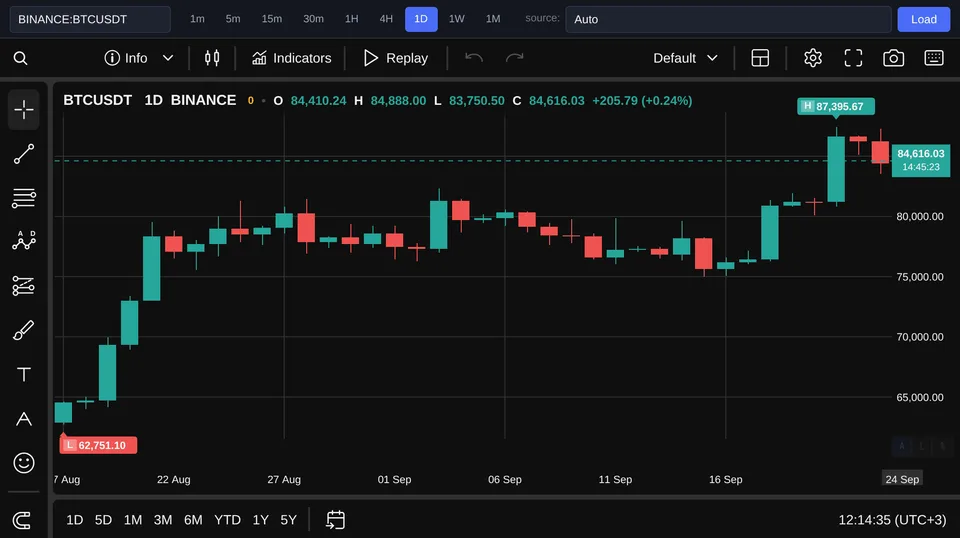Switch to the 5m timeframe
960x538 pixels.
(x=233, y=19)
